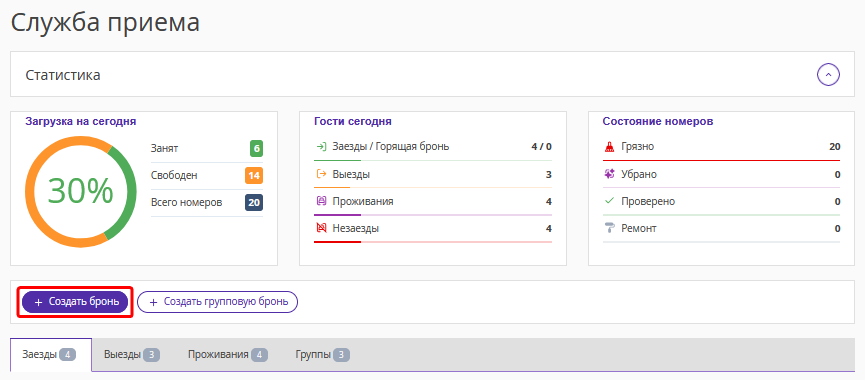Click the green Занят badge showing 6

point(256,149)
